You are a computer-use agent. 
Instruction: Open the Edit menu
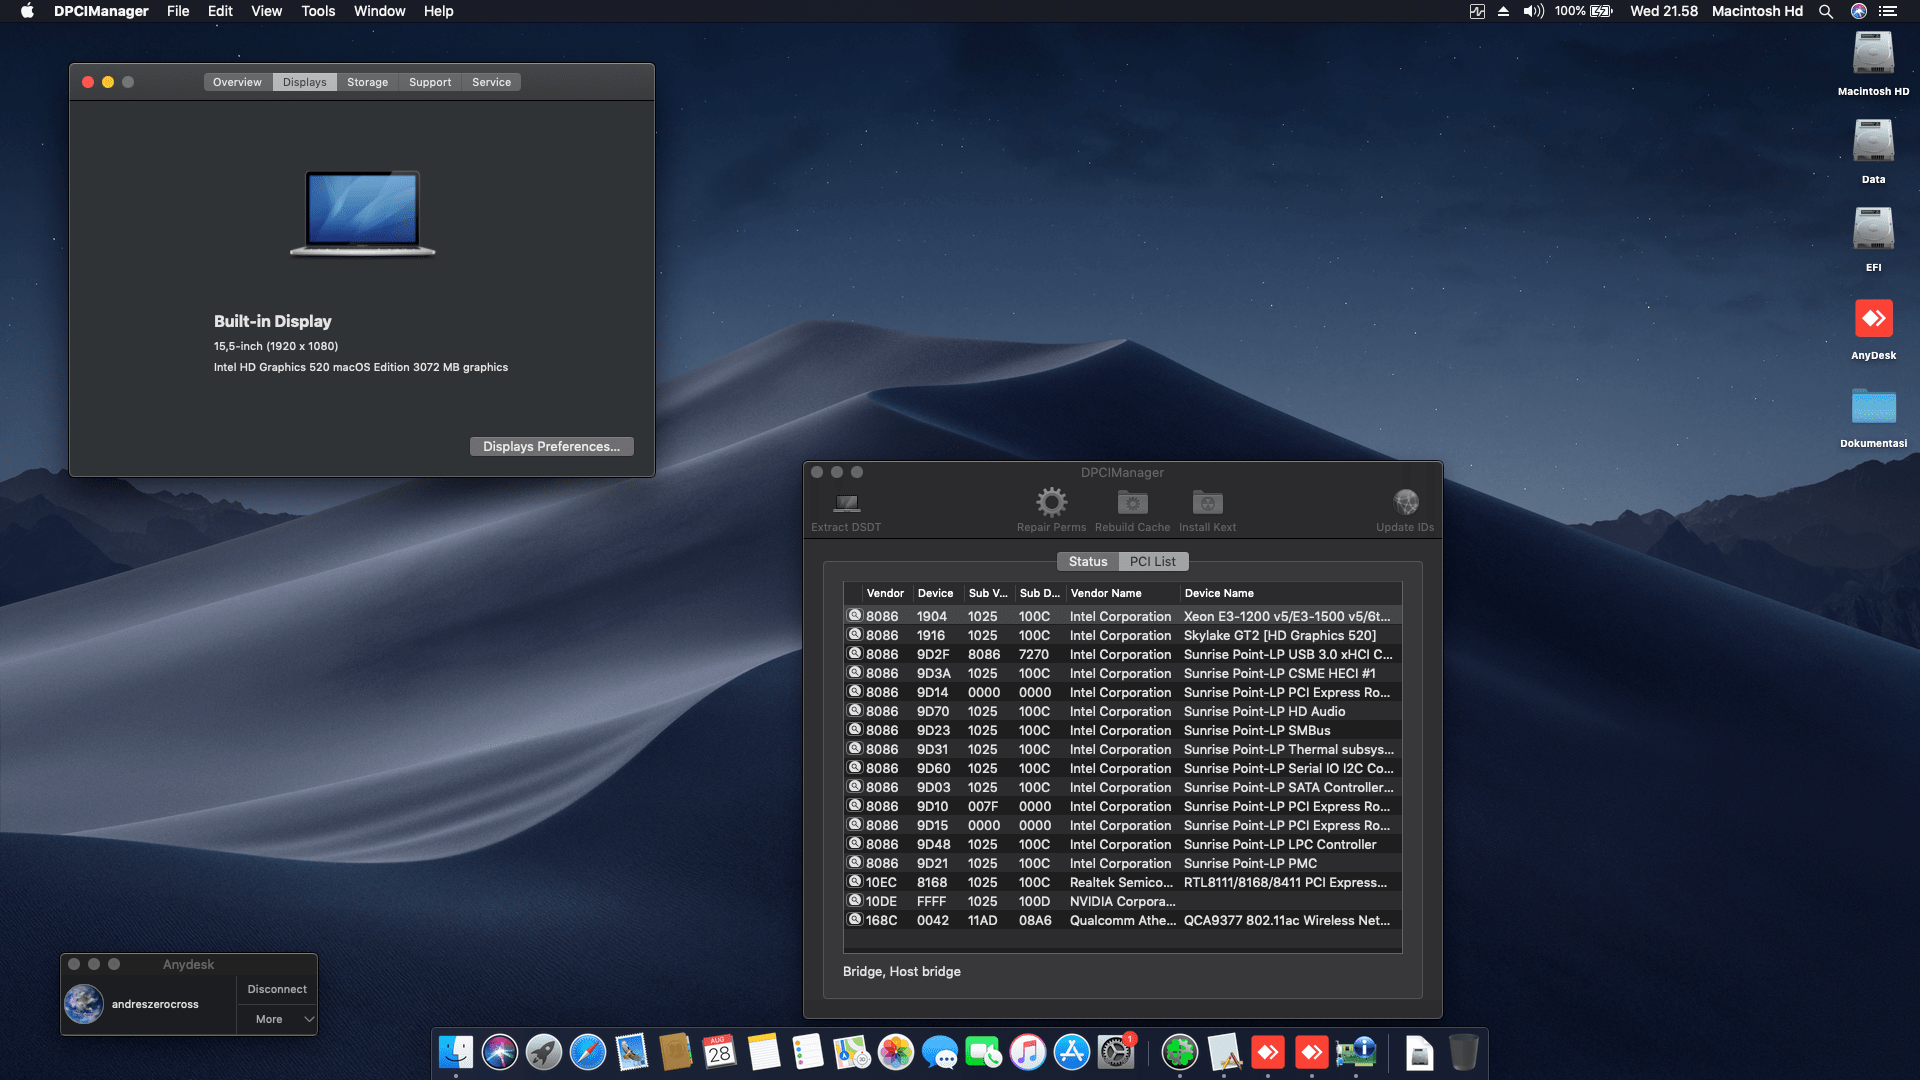coord(220,11)
